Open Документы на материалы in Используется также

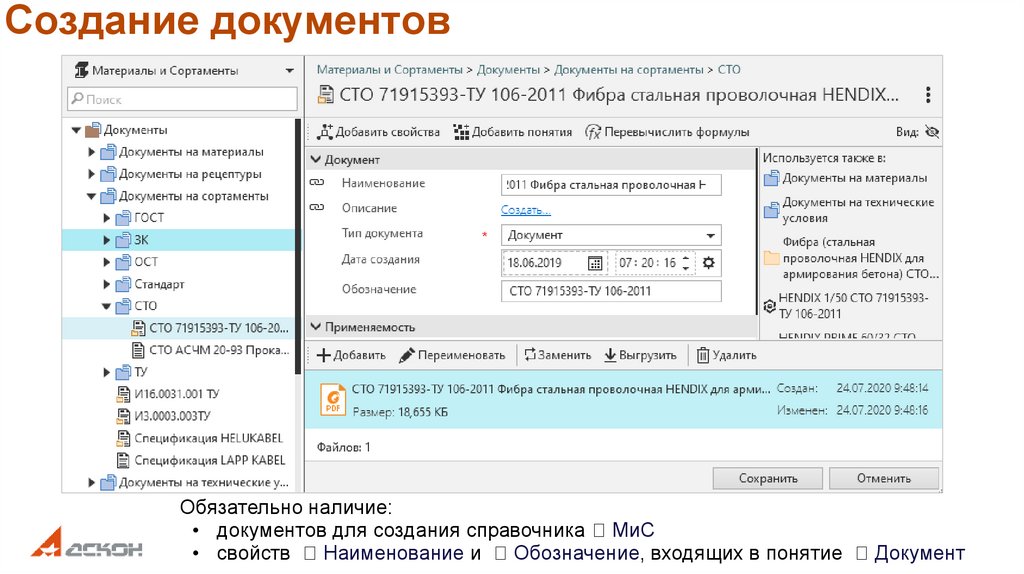(x=846, y=178)
